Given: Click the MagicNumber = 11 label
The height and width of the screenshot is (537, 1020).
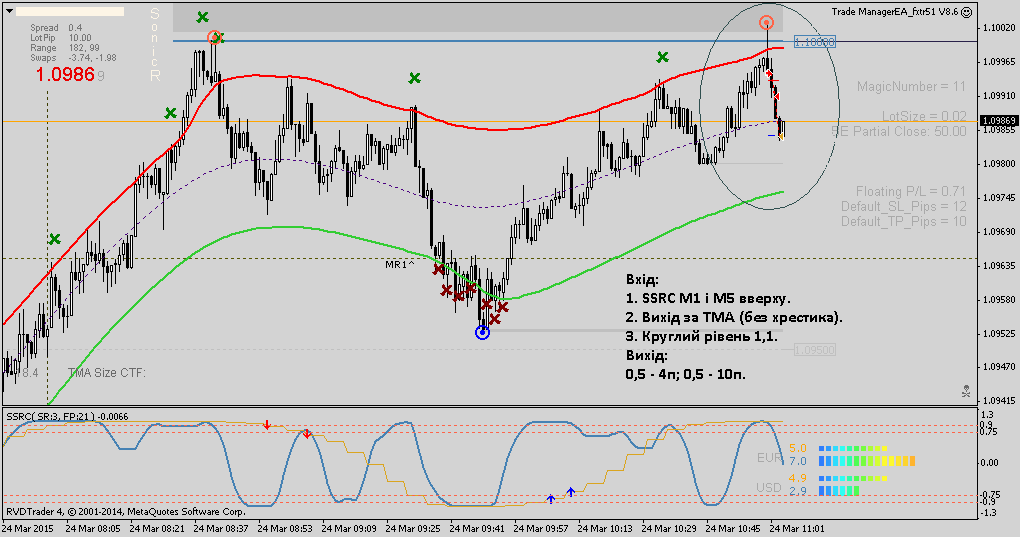Looking at the screenshot, I should [x=911, y=86].
